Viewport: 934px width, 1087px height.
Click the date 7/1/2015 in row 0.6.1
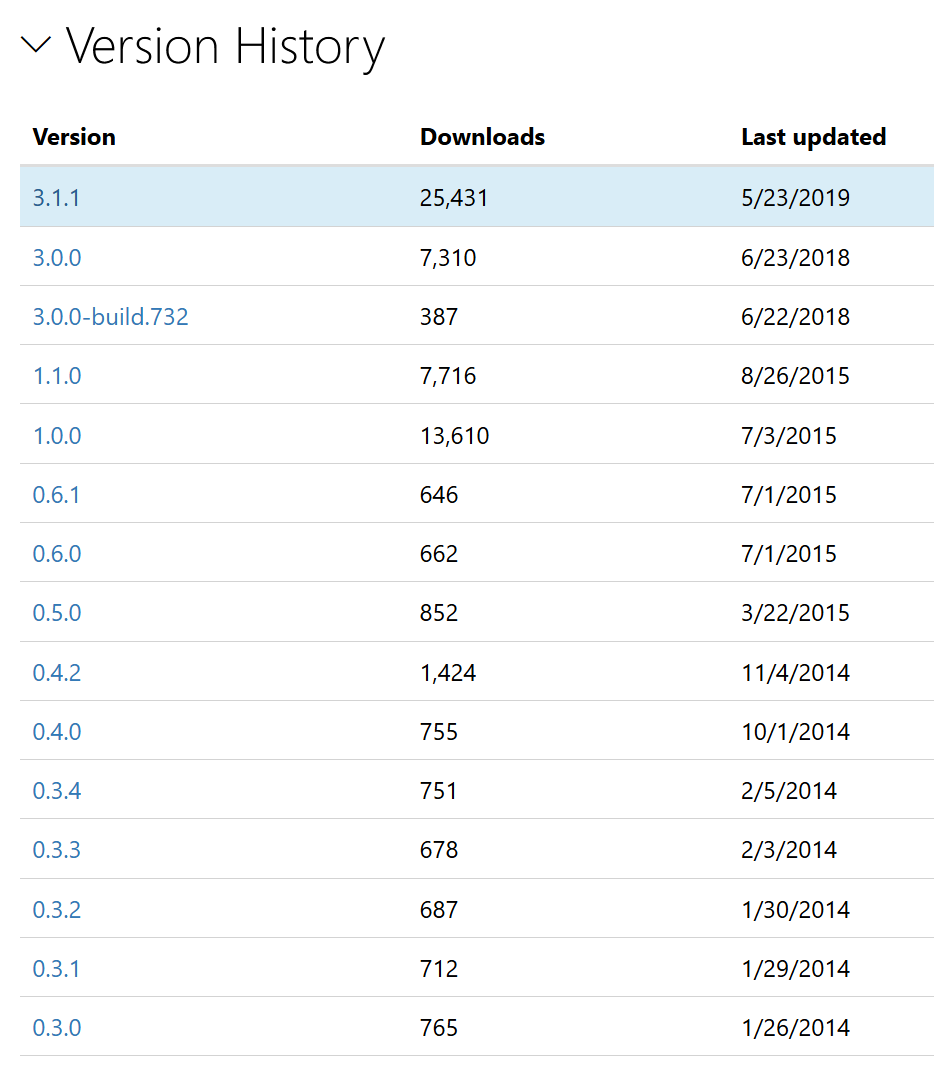coord(789,495)
